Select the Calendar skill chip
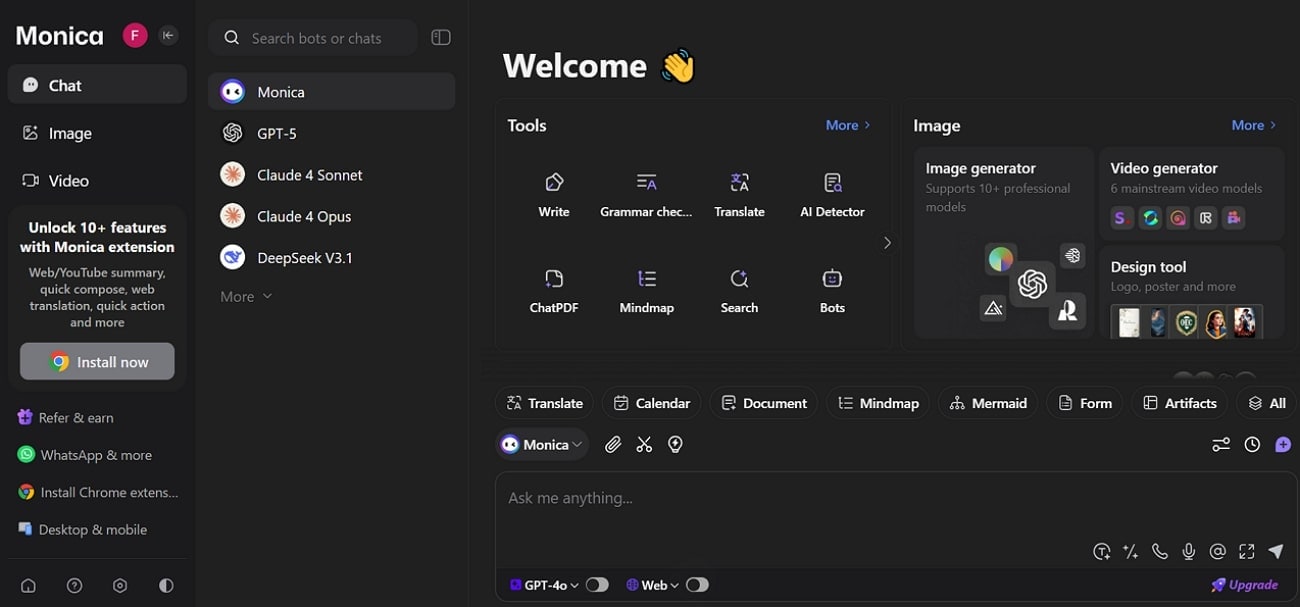 point(651,403)
